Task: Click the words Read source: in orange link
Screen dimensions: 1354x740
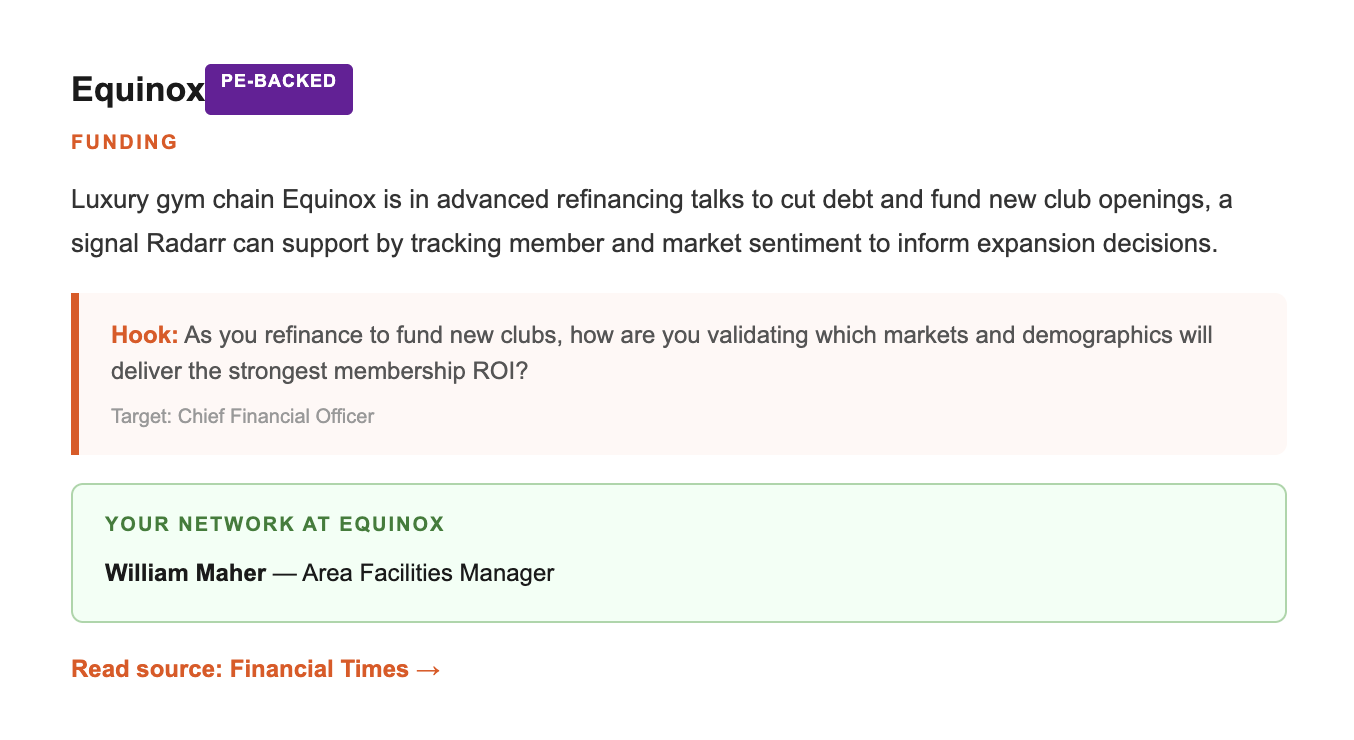Action: tap(147, 669)
